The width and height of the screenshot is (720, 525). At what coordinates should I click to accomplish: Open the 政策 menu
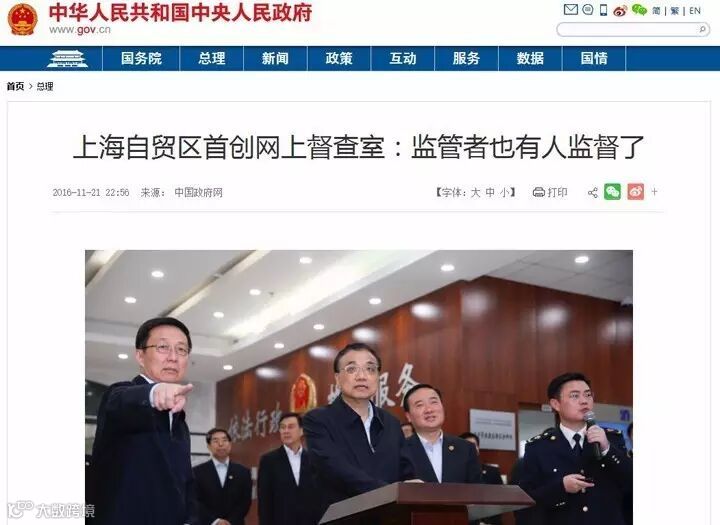[339, 58]
